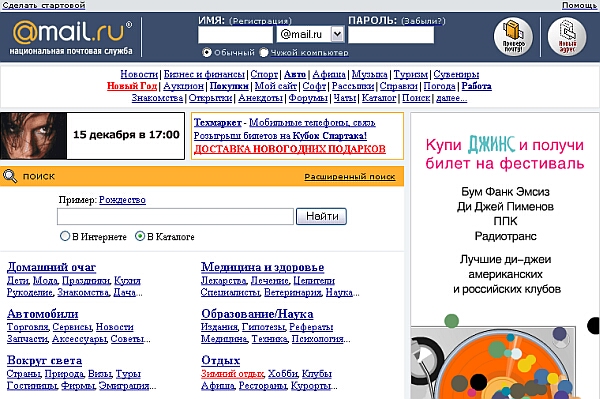The height and width of the screenshot is (399, 600).
Task: Open the Аукцион section
Action: coord(183,86)
